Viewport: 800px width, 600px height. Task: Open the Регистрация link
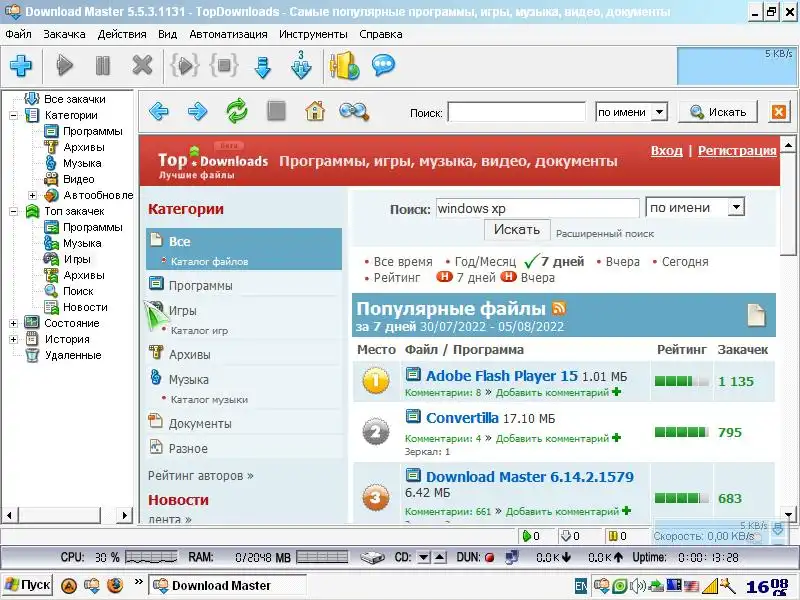(x=737, y=151)
